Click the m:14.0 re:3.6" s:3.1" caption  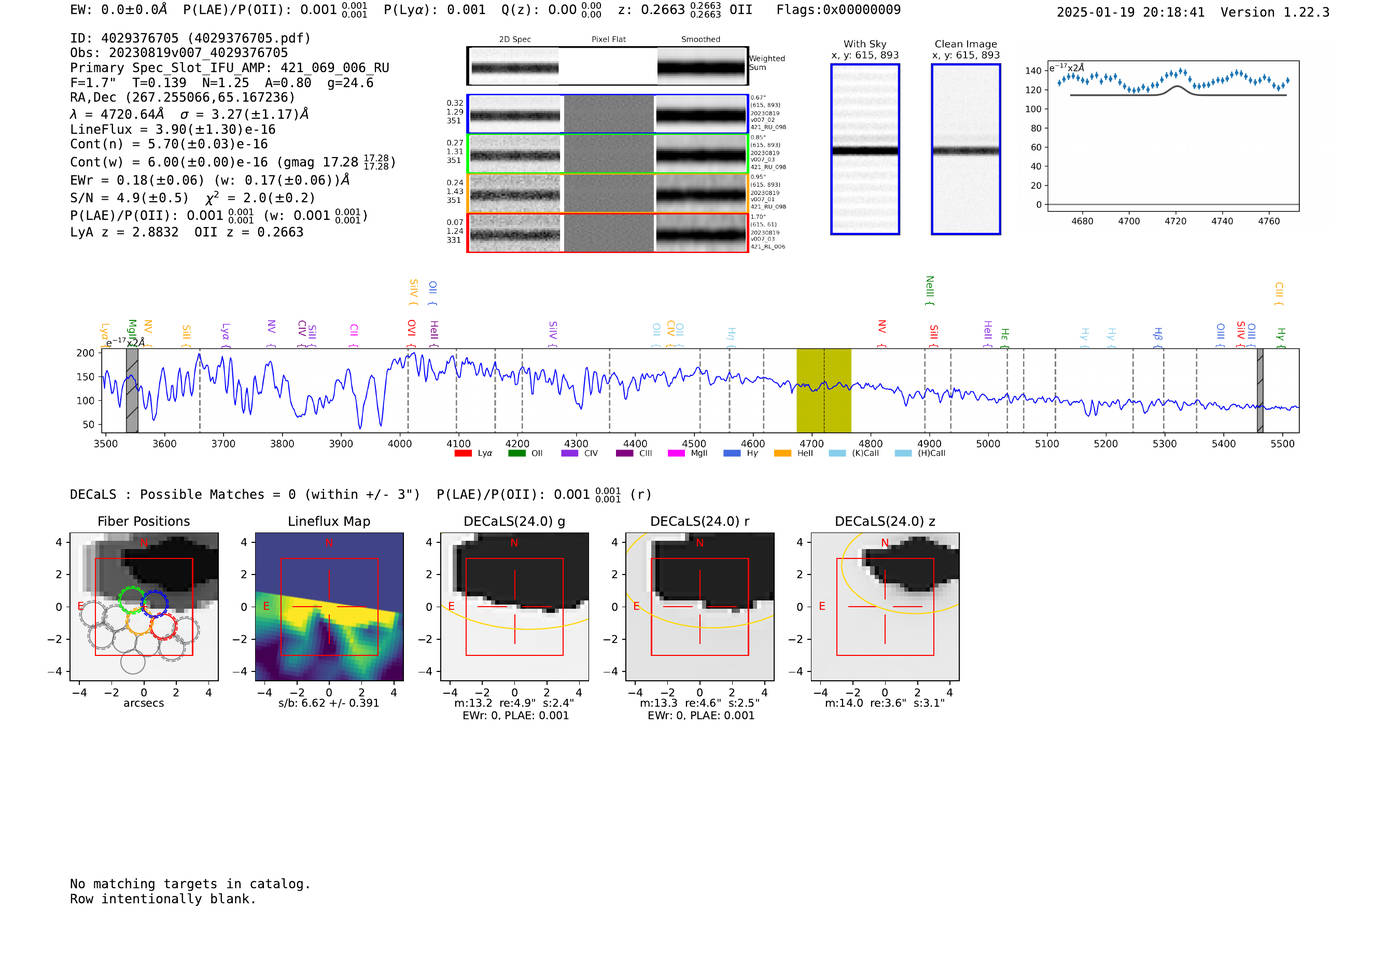[885, 703]
